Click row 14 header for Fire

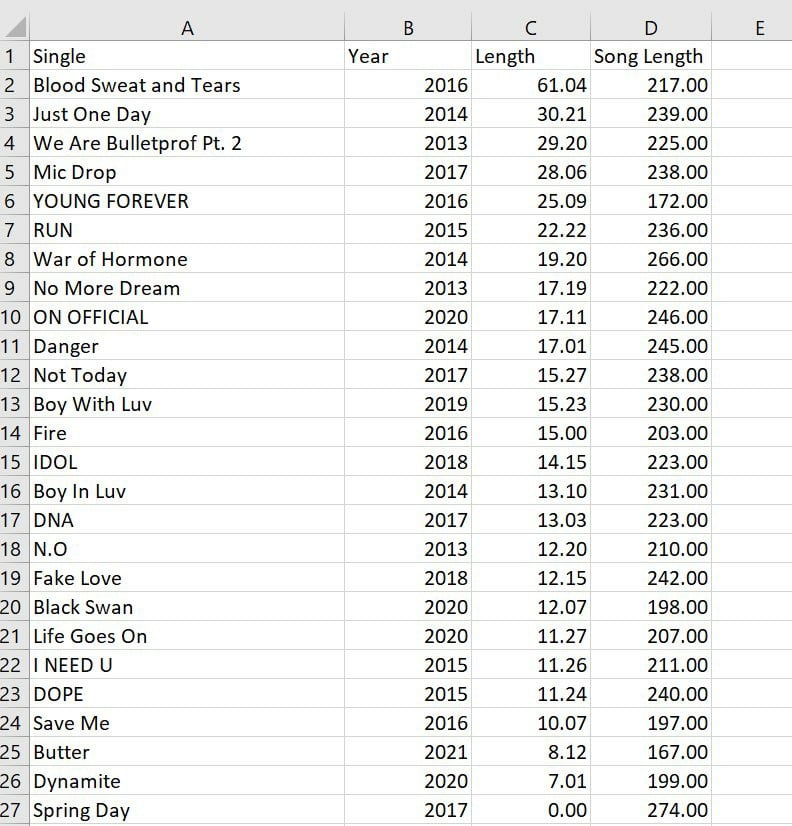[13, 433]
